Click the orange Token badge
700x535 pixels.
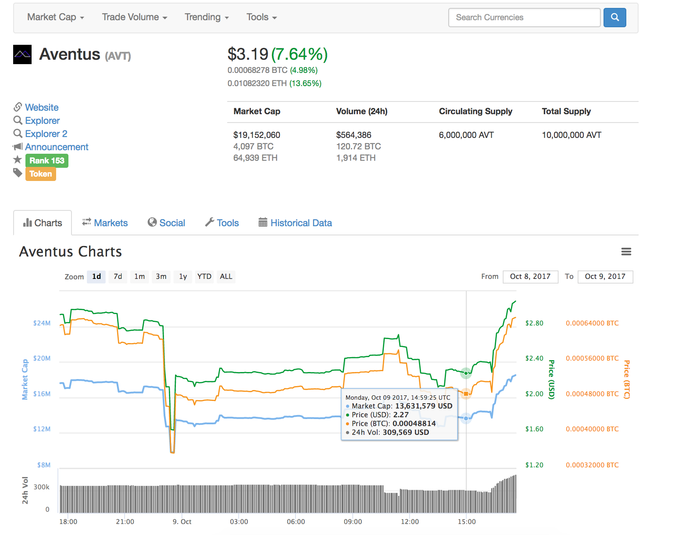click(41, 174)
